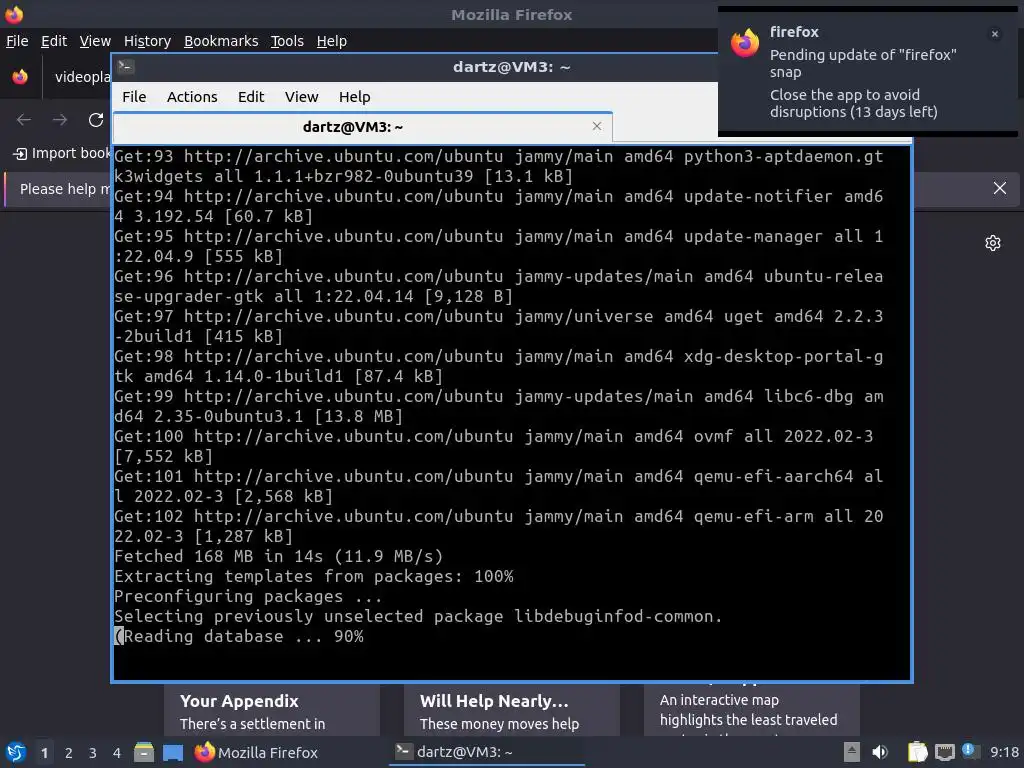Open Firefox Help menu
Image resolution: width=1024 pixels, height=768 pixels.
(x=332, y=41)
